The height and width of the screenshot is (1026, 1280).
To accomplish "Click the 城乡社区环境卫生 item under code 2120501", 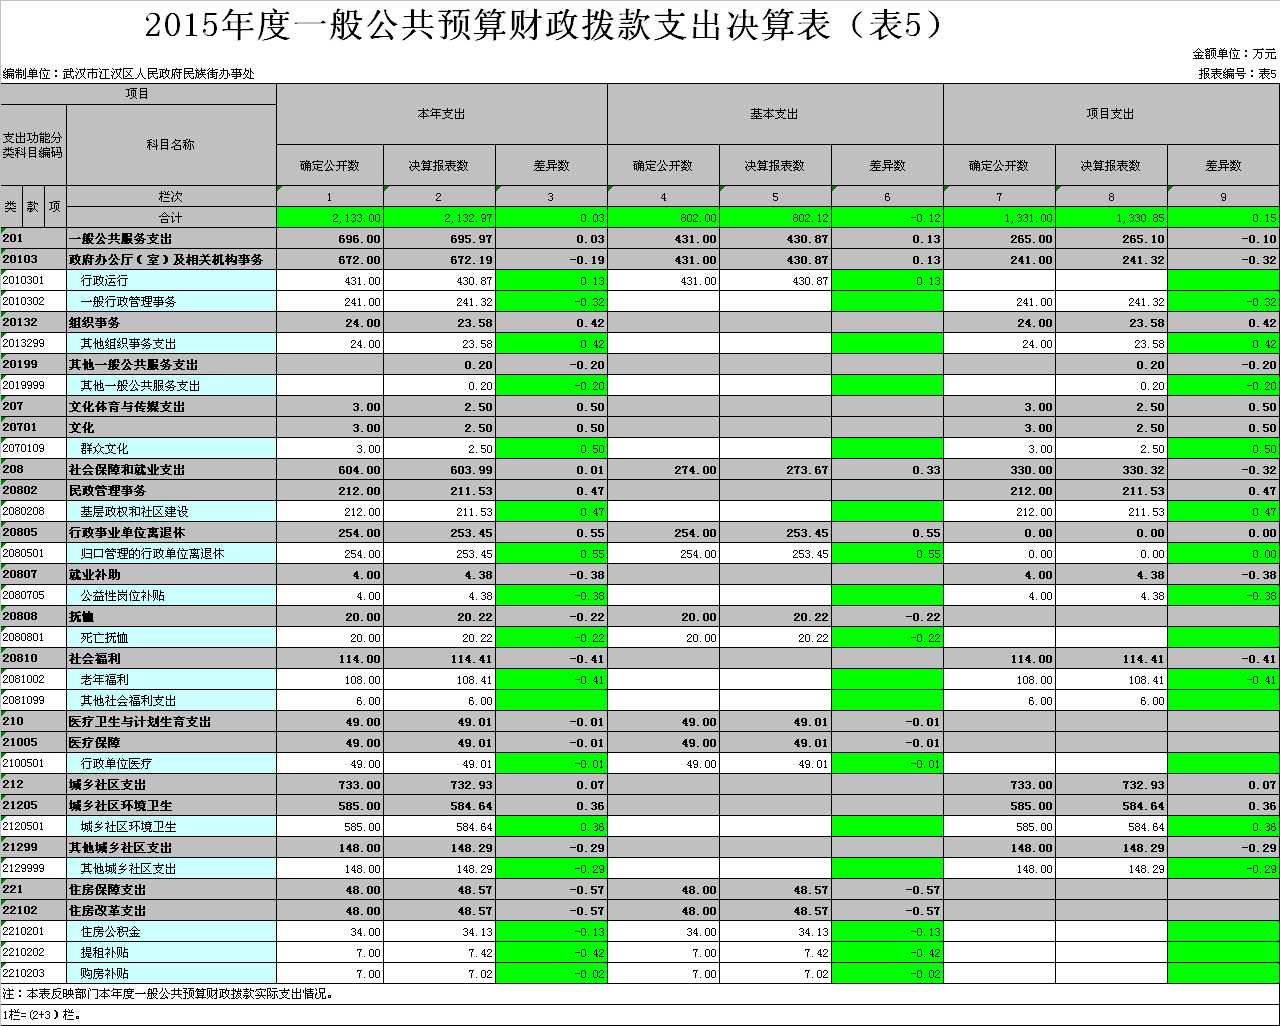I will pos(171,827).
